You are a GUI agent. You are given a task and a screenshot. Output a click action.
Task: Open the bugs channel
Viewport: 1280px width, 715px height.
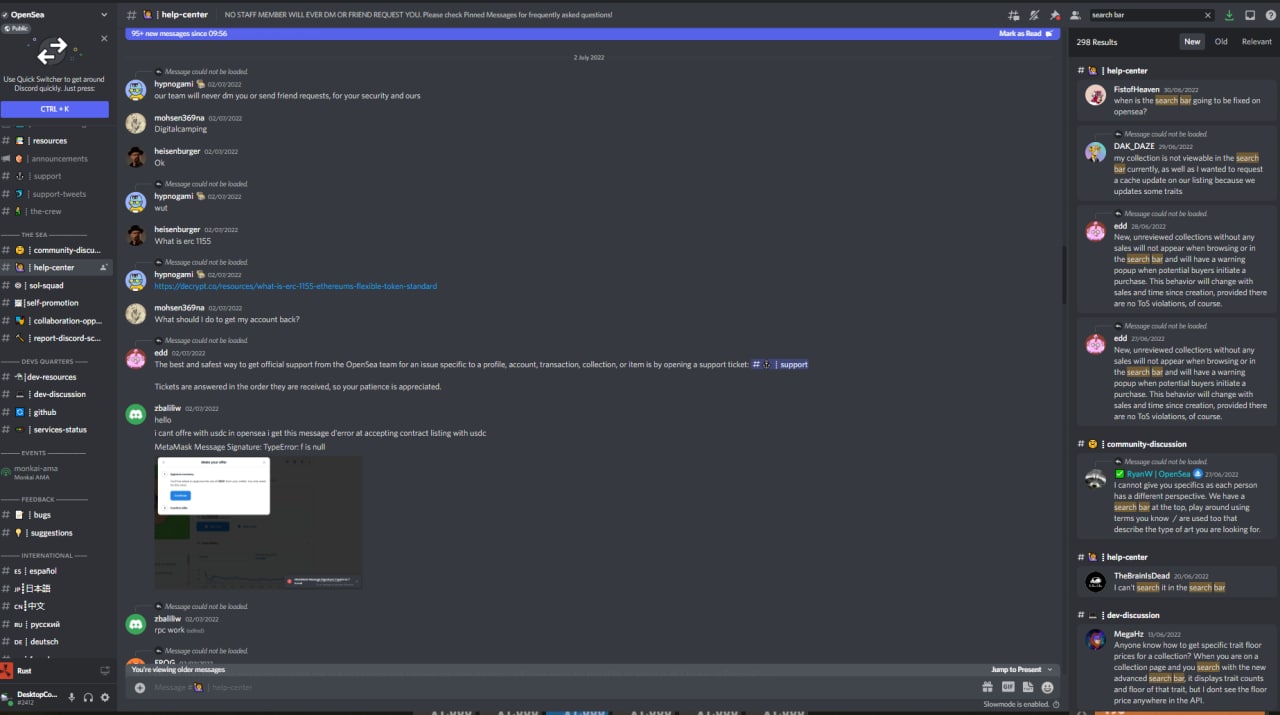click(x=56, y=515)
